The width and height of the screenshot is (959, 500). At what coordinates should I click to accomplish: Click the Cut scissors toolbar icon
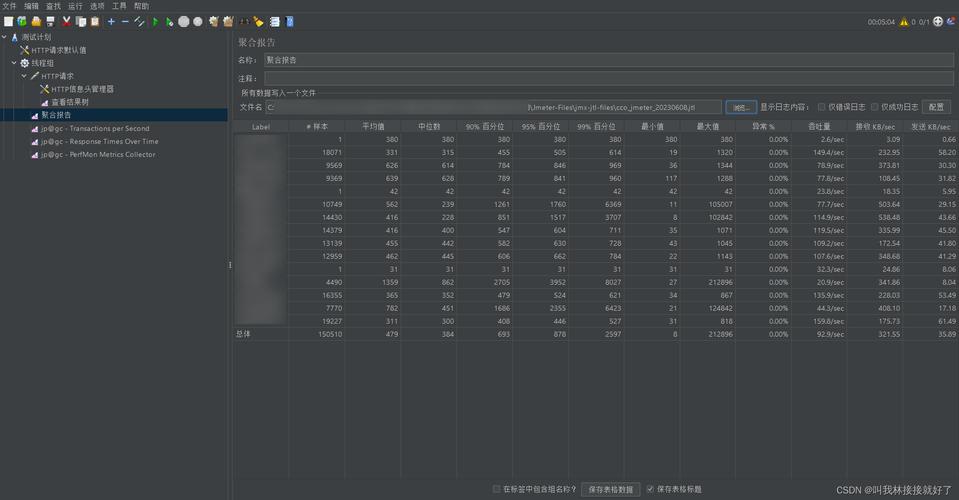point(67,21)
